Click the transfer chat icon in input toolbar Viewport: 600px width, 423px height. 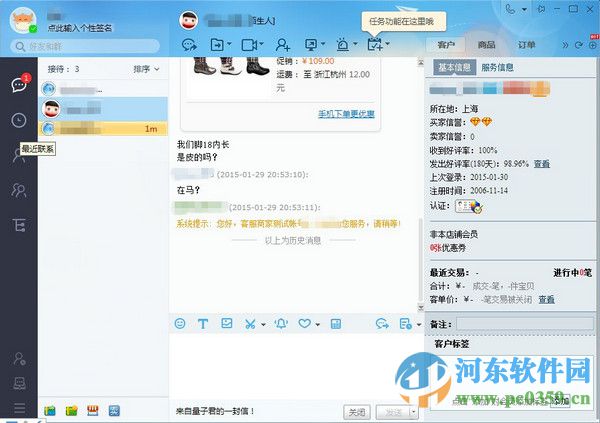coord(382,324)
